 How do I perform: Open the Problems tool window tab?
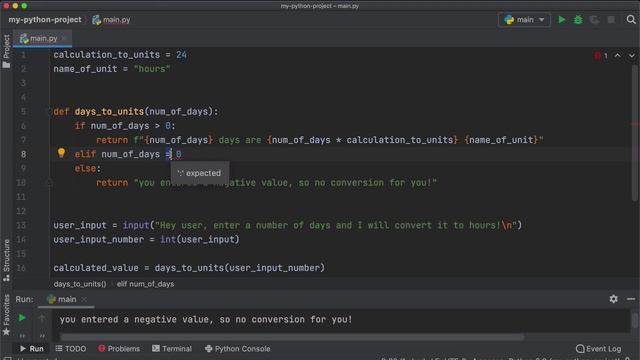point(119,349)
